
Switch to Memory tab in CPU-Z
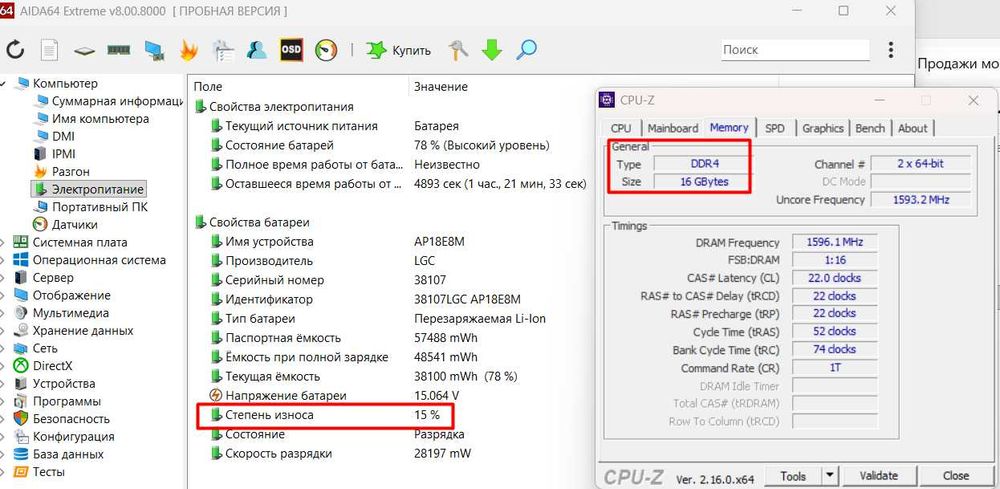729,128
